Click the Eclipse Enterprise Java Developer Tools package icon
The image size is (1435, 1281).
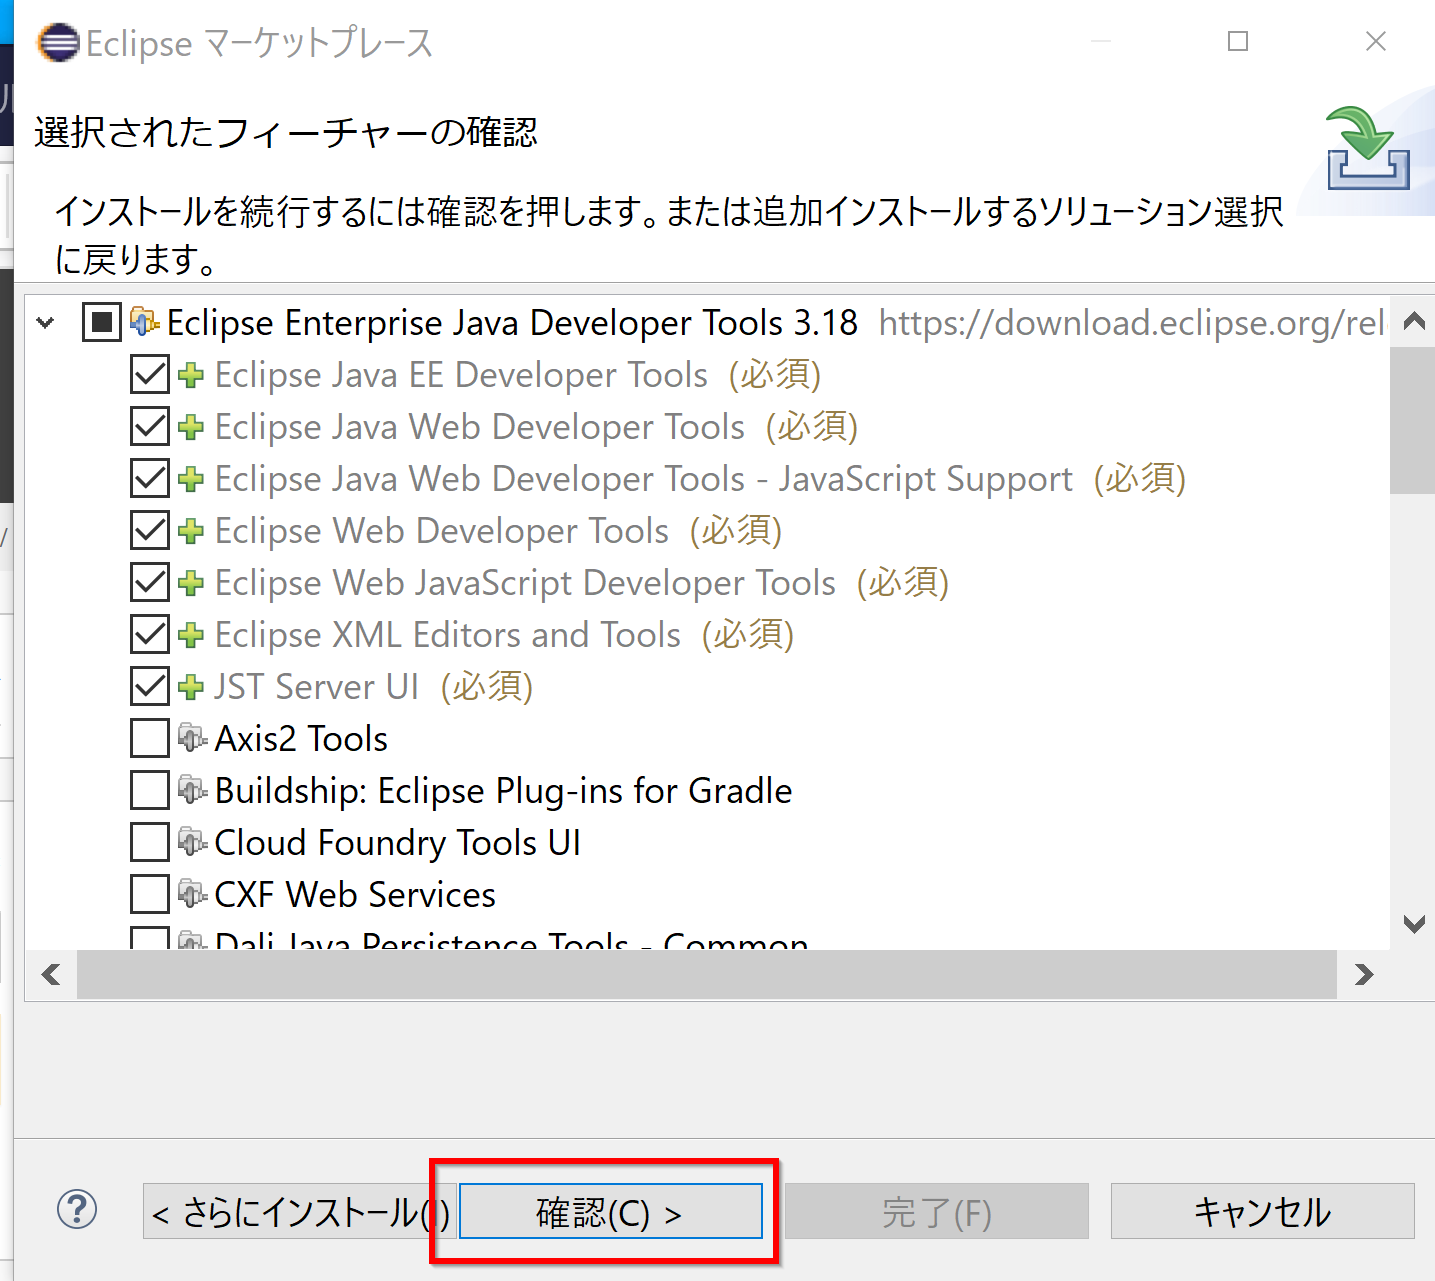tap(144, 322)
